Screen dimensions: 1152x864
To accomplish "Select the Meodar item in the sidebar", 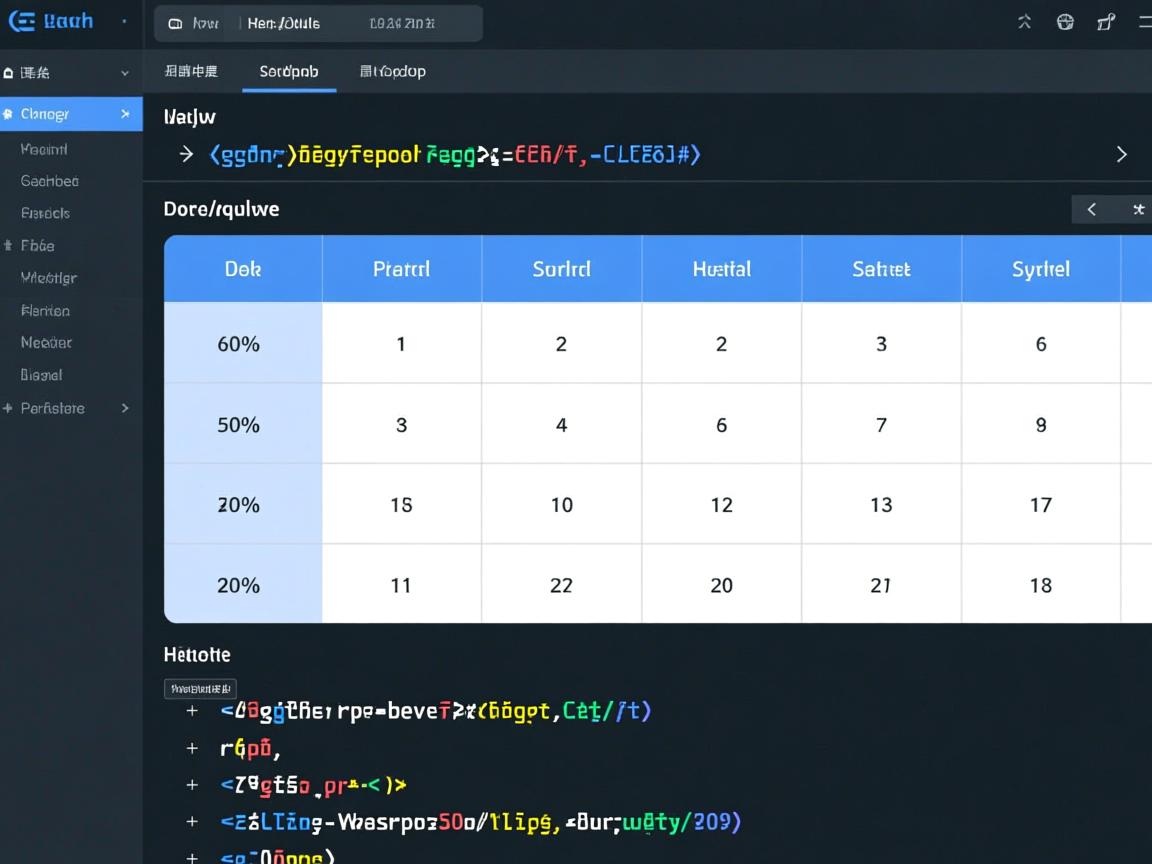I will tap(46, 342).
